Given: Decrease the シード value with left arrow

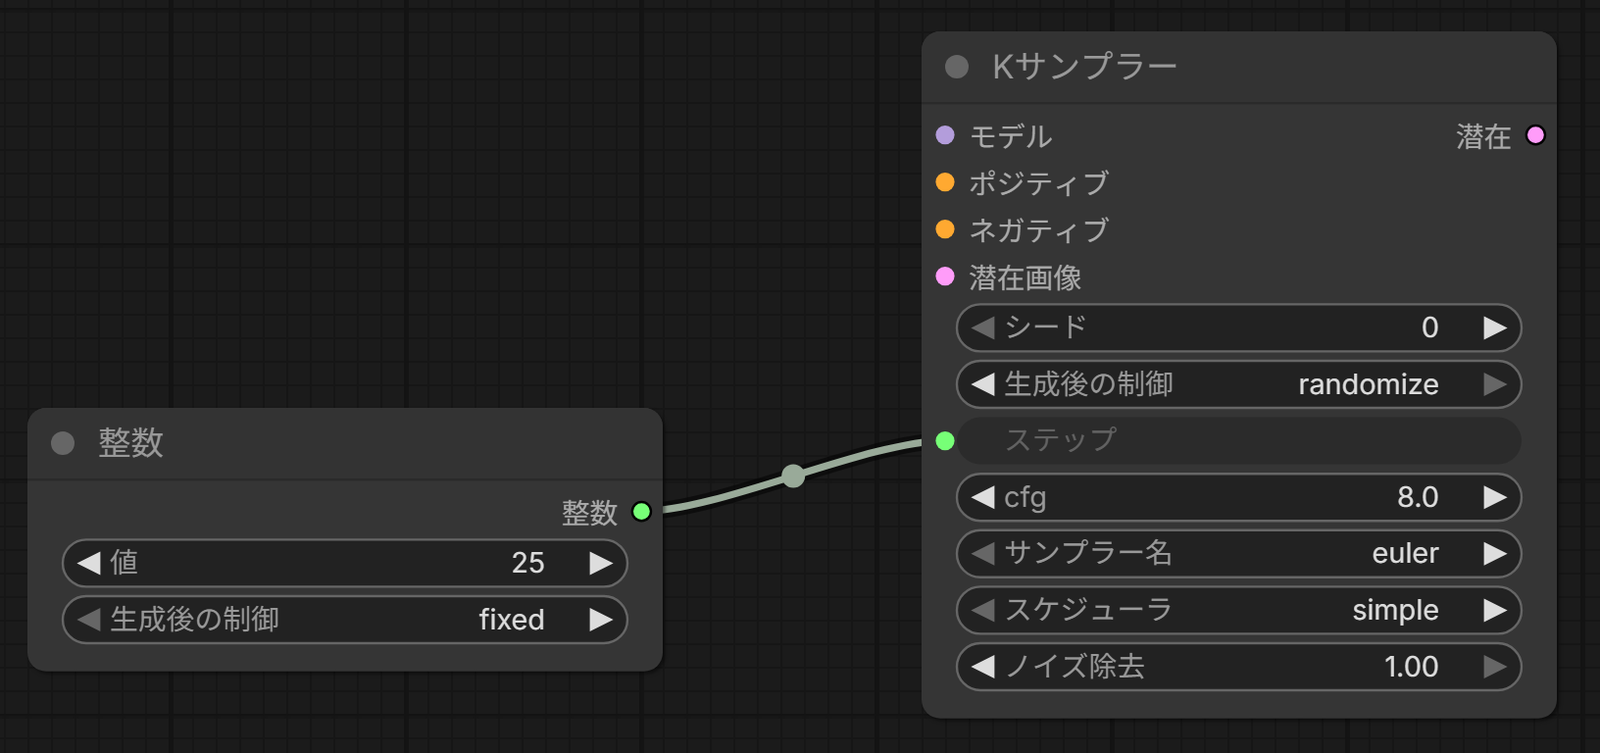Looking at the screenshot, I should [x=983, y=328].
